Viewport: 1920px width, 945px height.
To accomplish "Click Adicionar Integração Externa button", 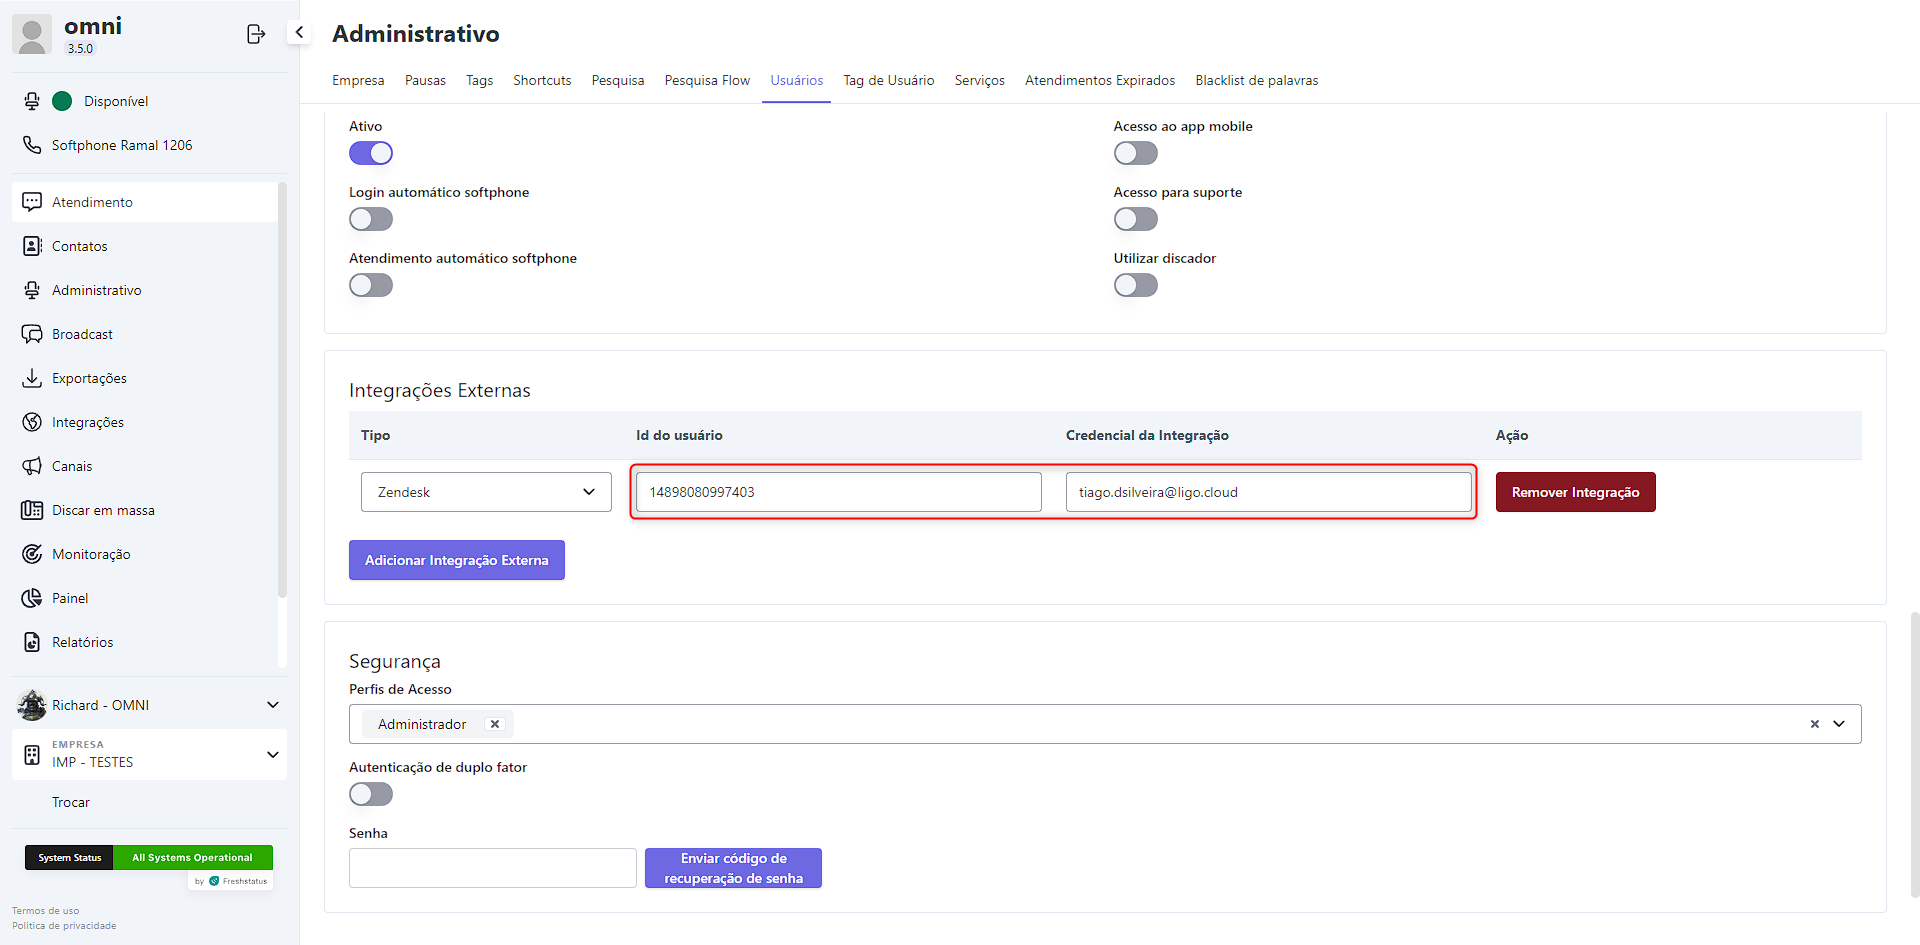I will [x=457, y=560].
